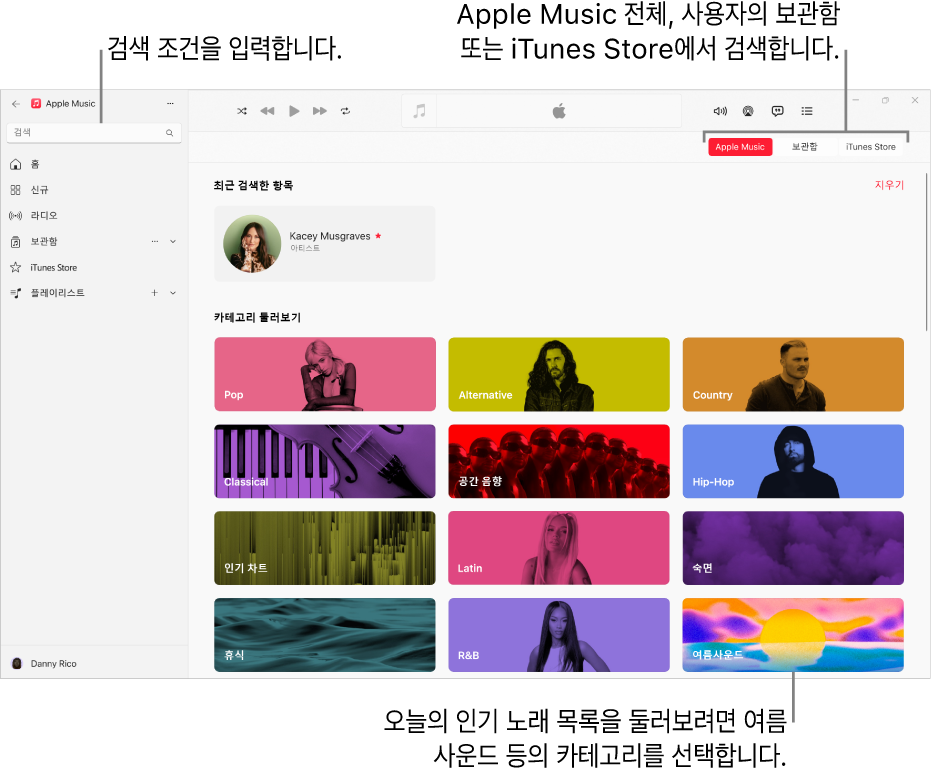Open iTunes Store from the sidebar

point(94,268)
